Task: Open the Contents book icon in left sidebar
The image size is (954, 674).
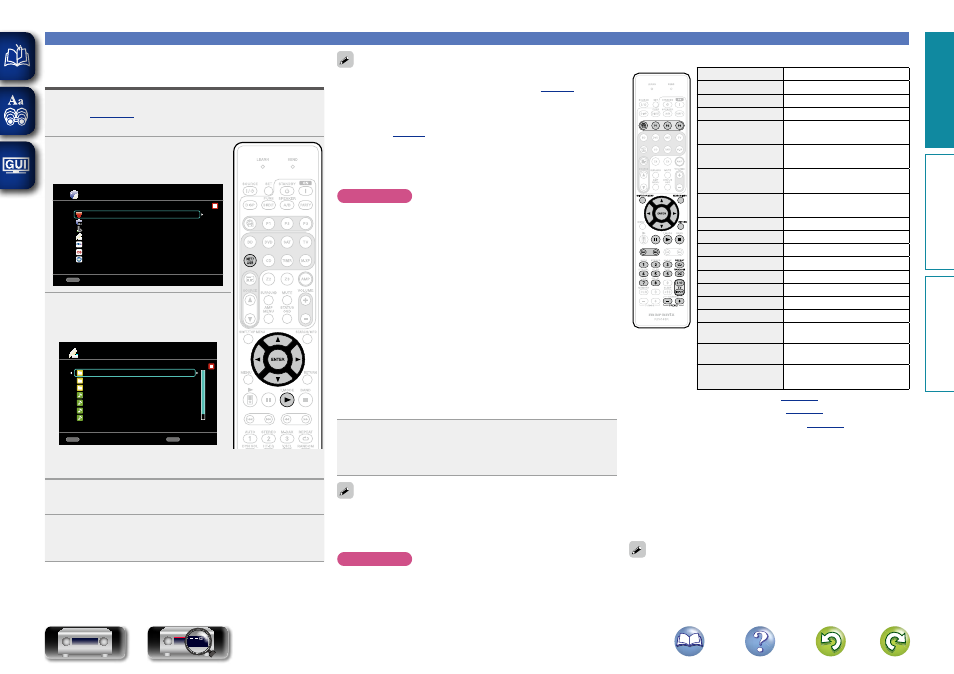Action: 16,56
